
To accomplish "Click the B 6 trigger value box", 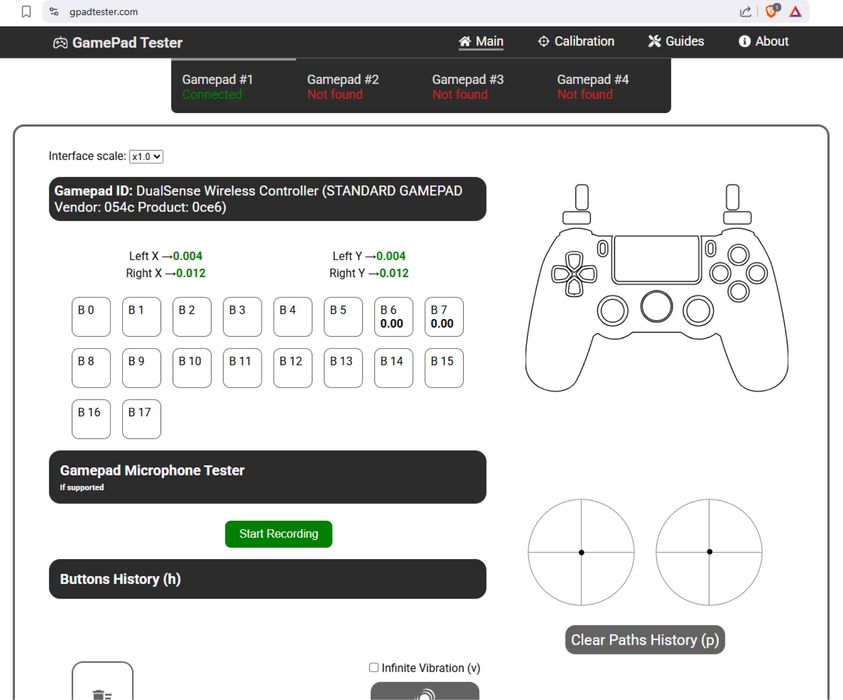I will coord(394,317).
